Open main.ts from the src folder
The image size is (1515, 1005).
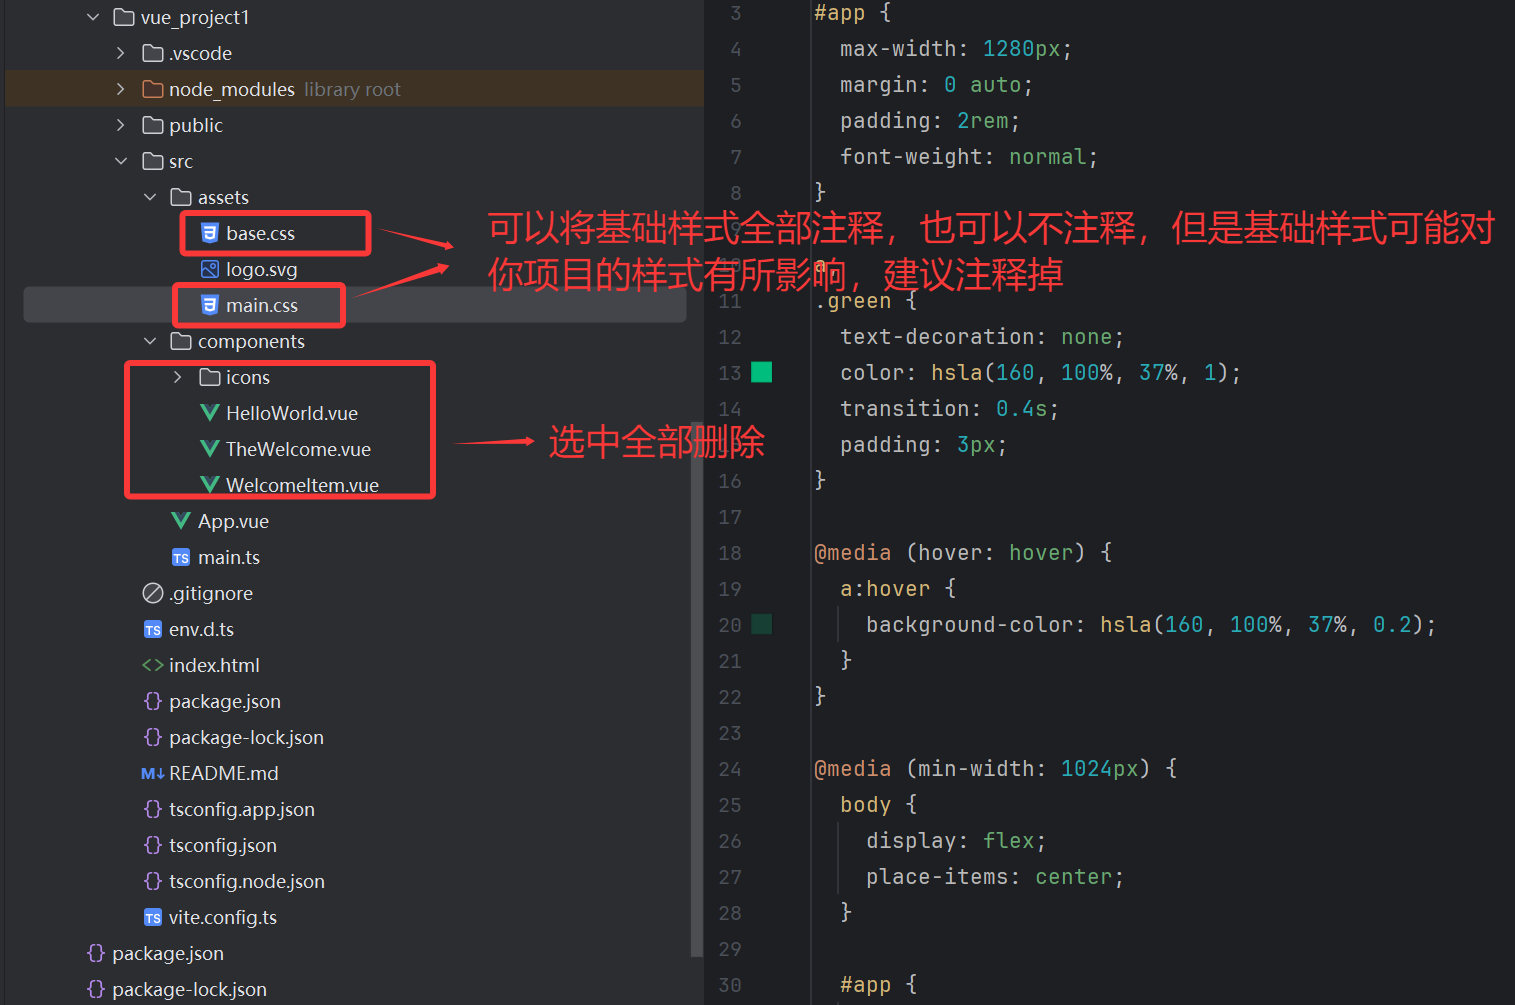tap(229, 557)
